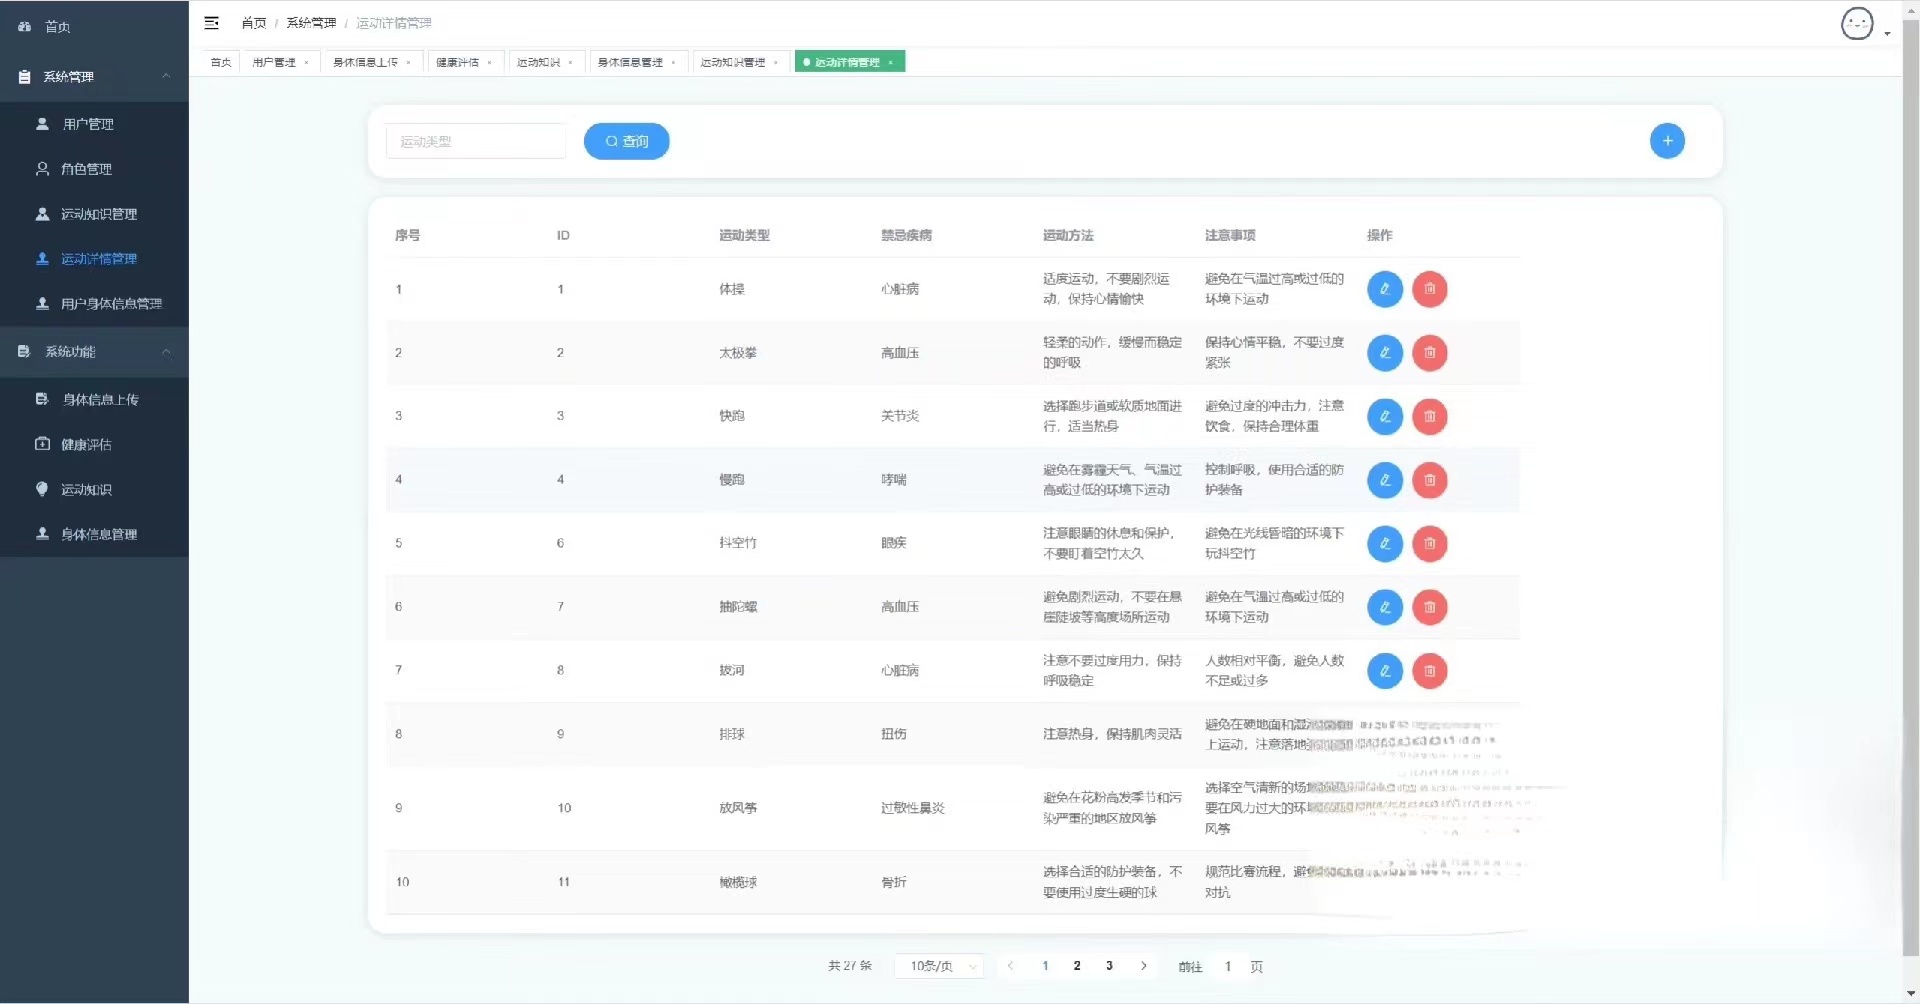Click the blue add record plus button
This screenshot has height=1004, width=1920.
pos(1667,141)
